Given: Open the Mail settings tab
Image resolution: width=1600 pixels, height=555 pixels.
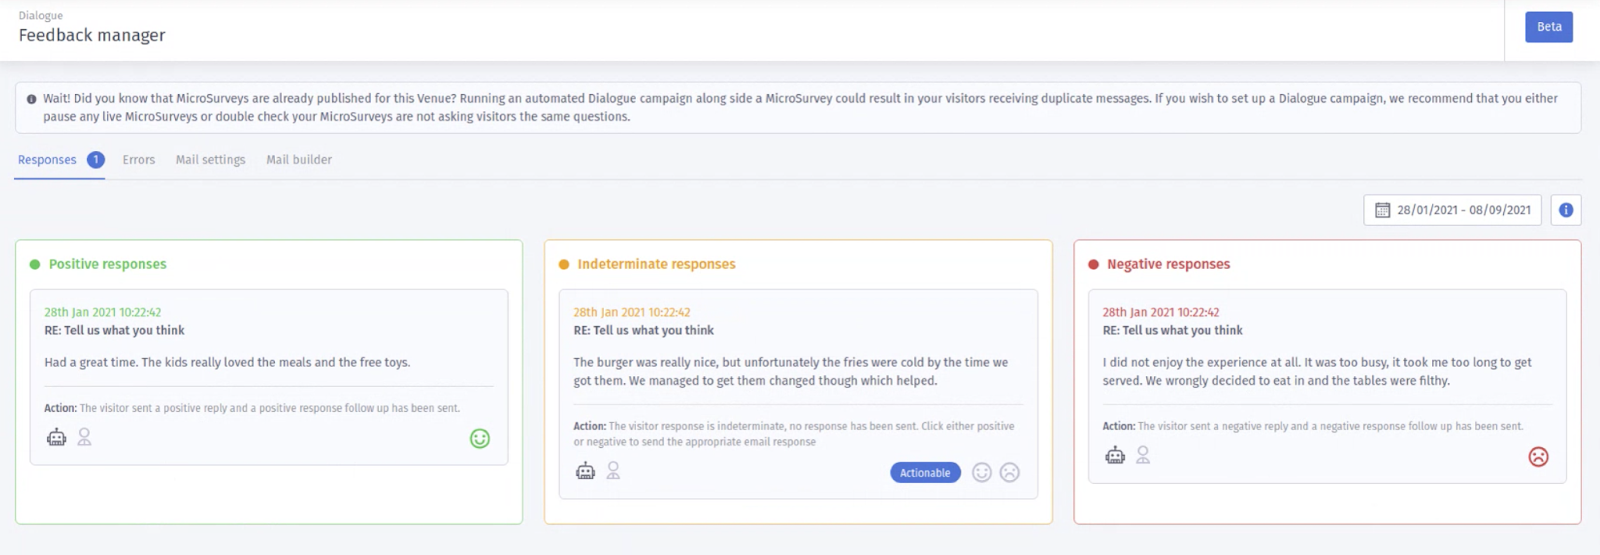Looking at the screenshot, I should (210, 160).
